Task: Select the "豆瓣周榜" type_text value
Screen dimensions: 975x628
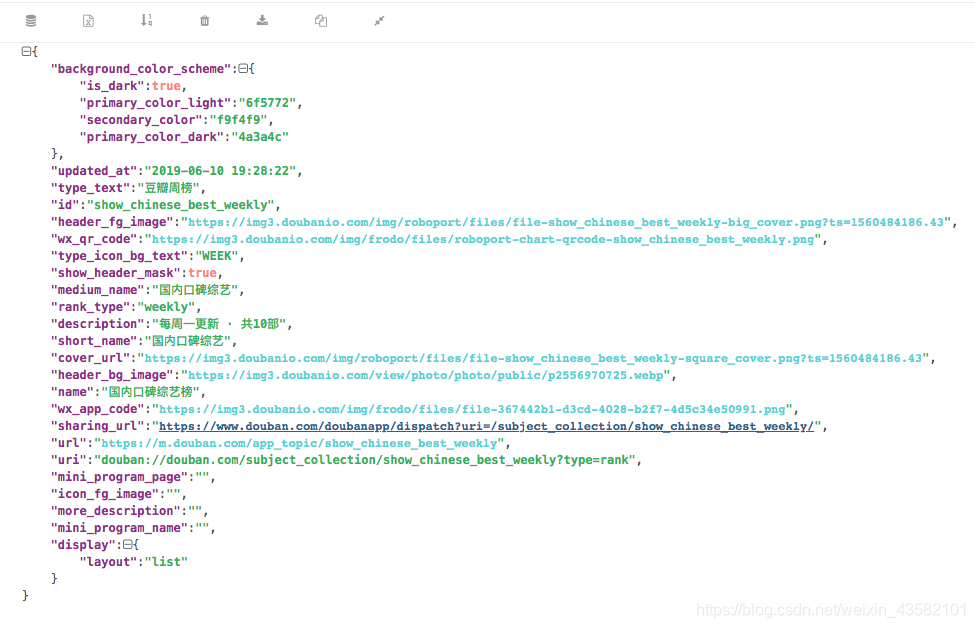Action: click(x=169, y=188)
